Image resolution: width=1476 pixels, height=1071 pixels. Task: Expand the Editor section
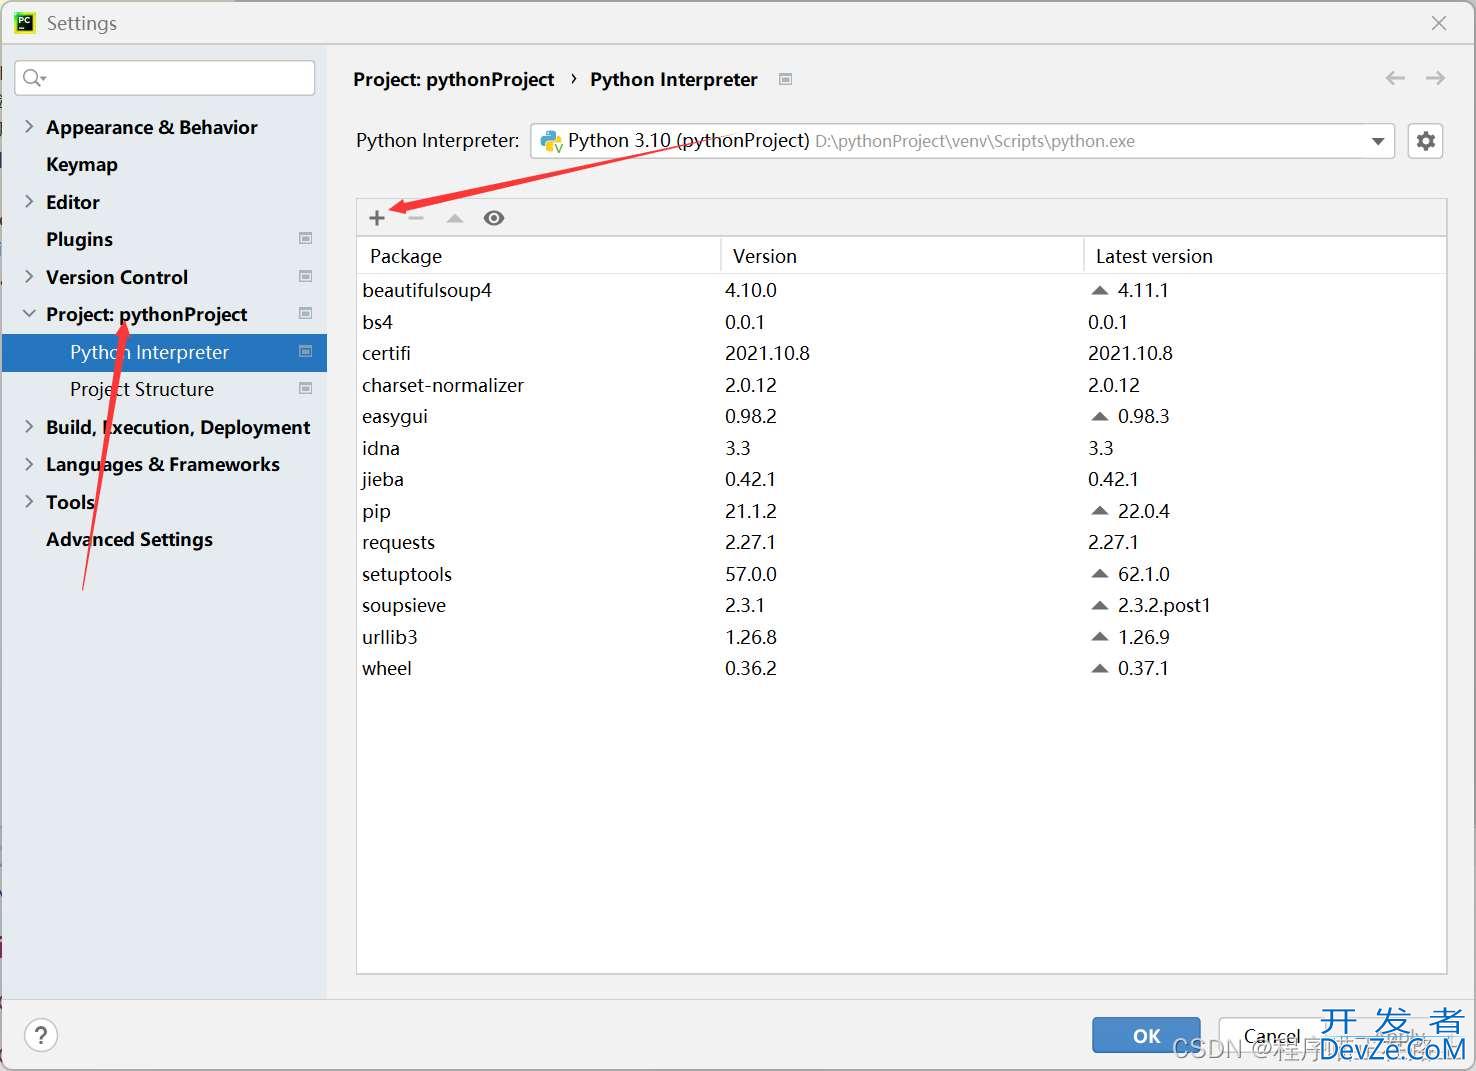pyautogui.click(x=29, y=201)
